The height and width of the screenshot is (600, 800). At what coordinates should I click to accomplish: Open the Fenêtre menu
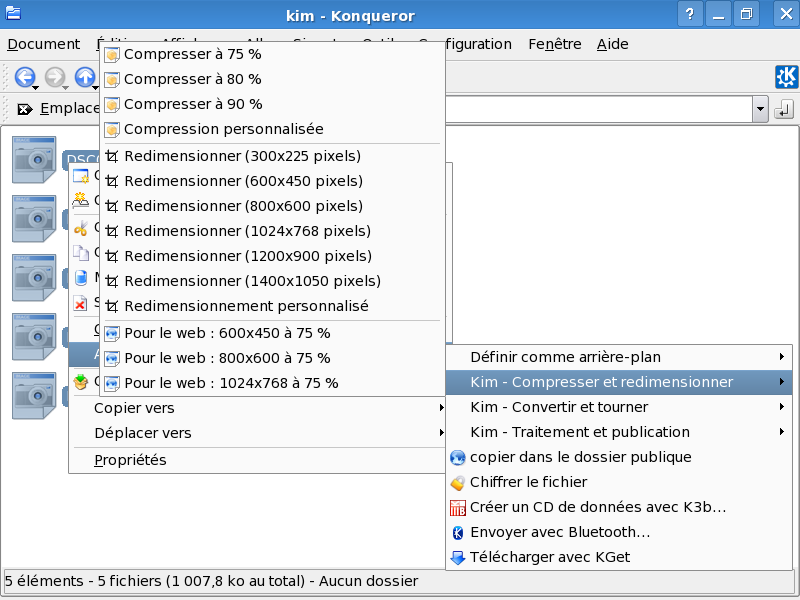click(555, 44)
